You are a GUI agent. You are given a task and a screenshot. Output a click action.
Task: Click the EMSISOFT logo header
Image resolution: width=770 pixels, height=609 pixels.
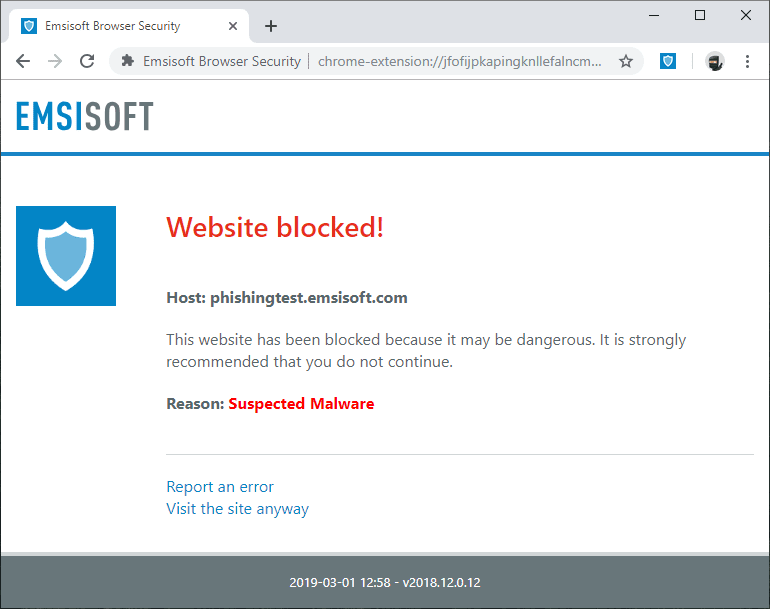(84, 116)
